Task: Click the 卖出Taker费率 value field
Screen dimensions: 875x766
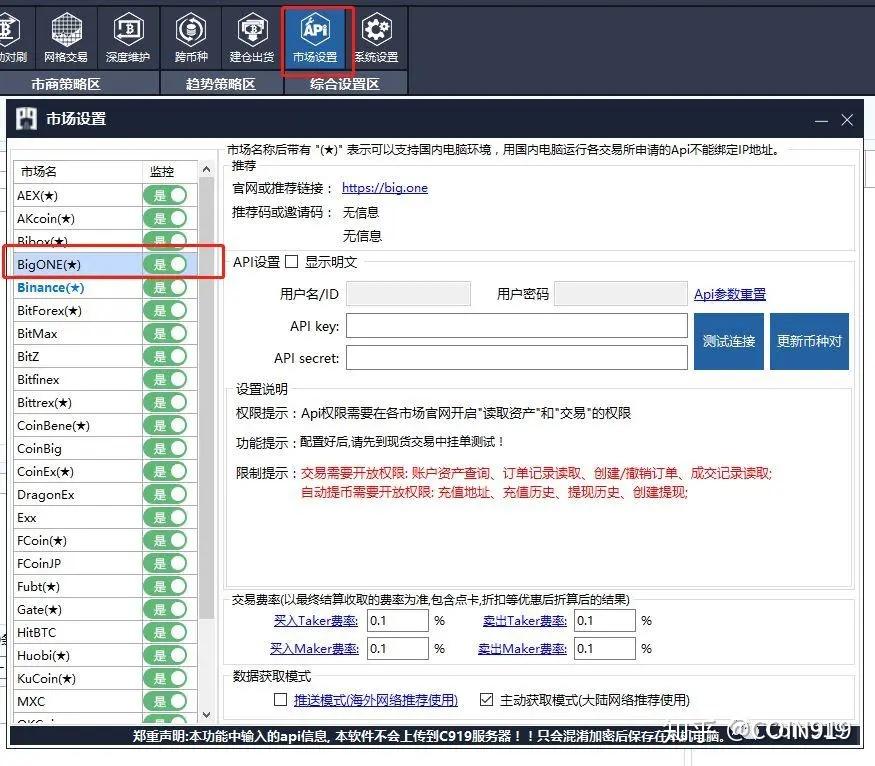Action: click(605, 620)
